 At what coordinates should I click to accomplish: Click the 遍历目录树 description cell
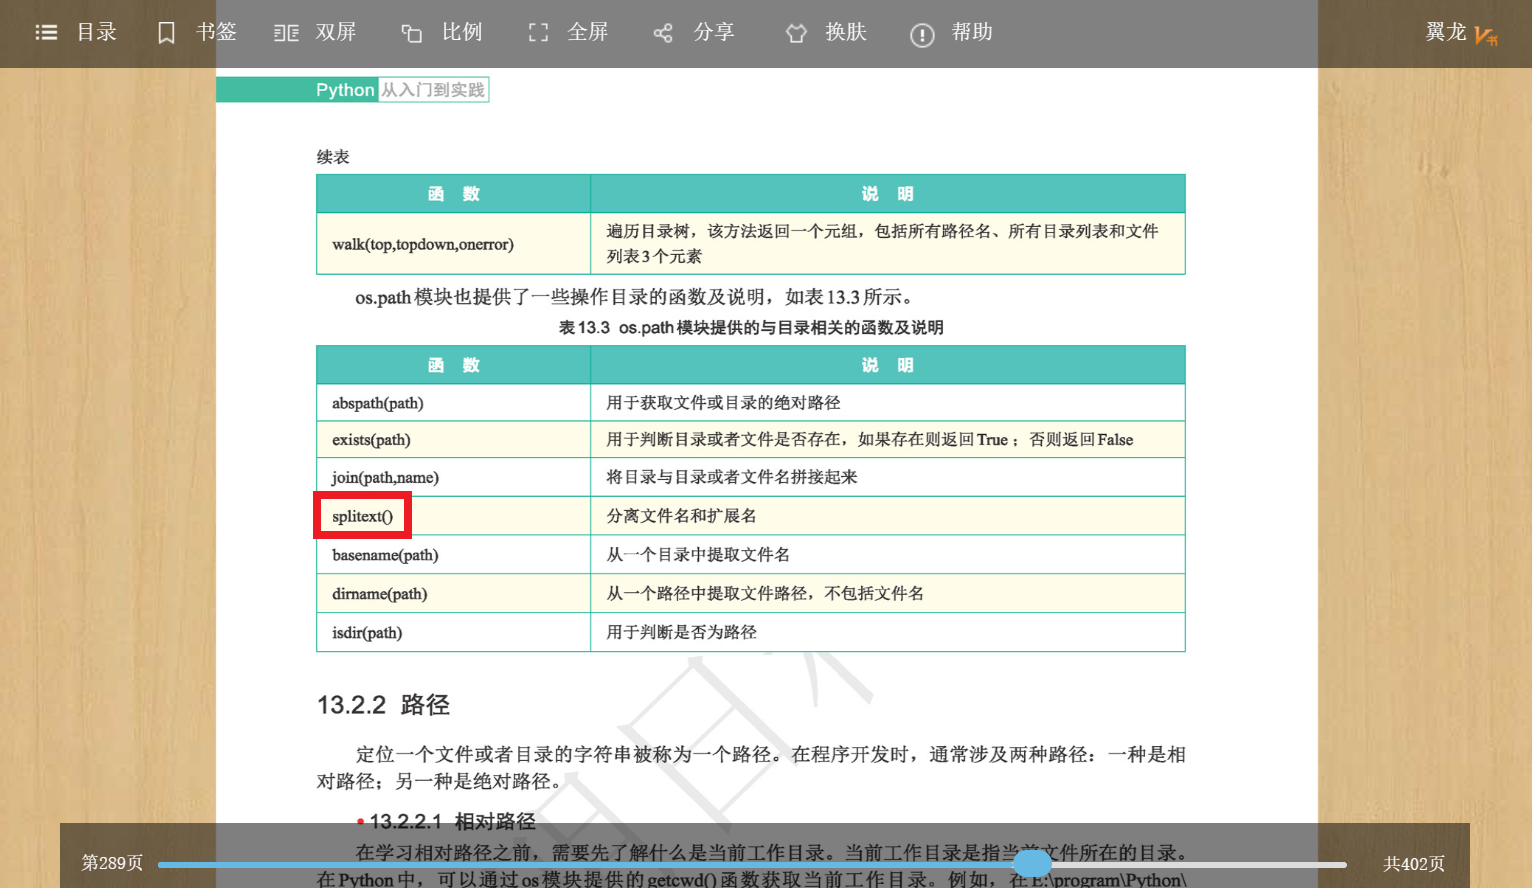point(888,244)
